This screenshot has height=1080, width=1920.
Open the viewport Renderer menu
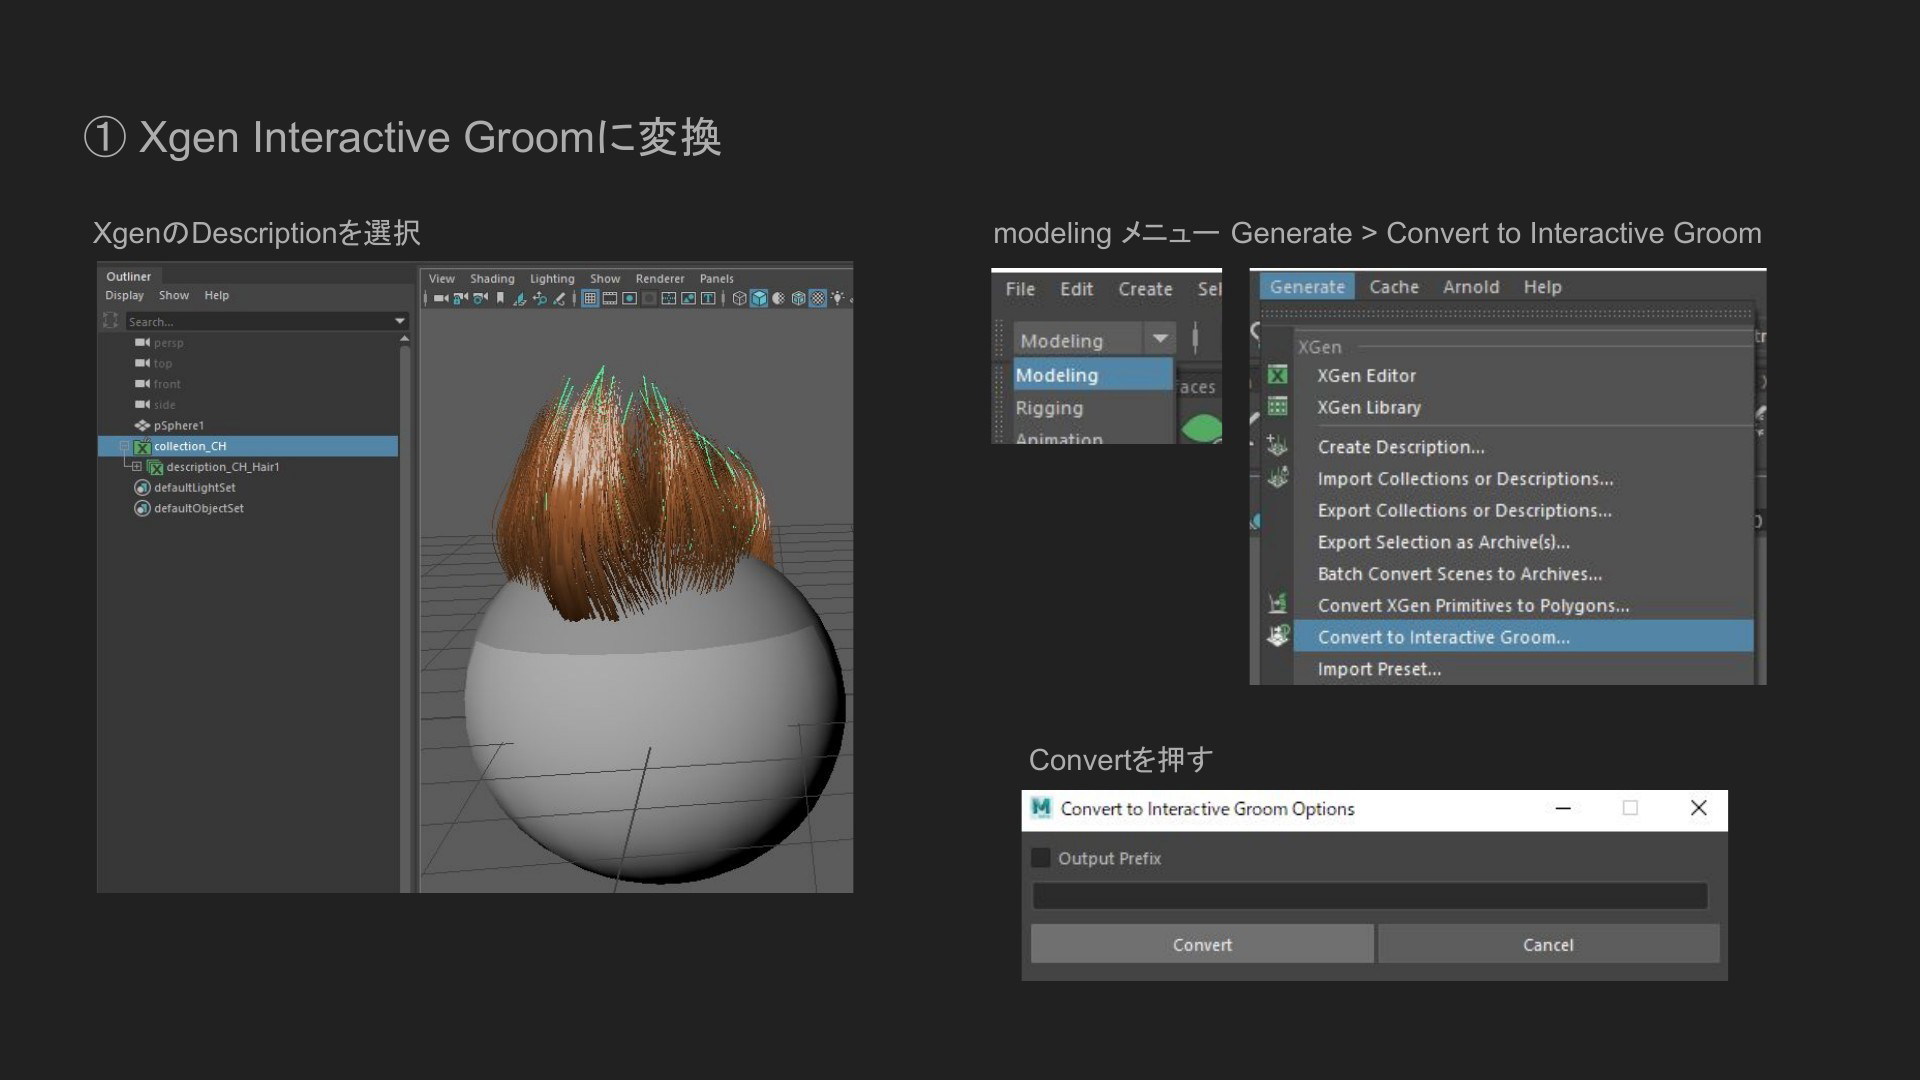click(x=660, y=279)
